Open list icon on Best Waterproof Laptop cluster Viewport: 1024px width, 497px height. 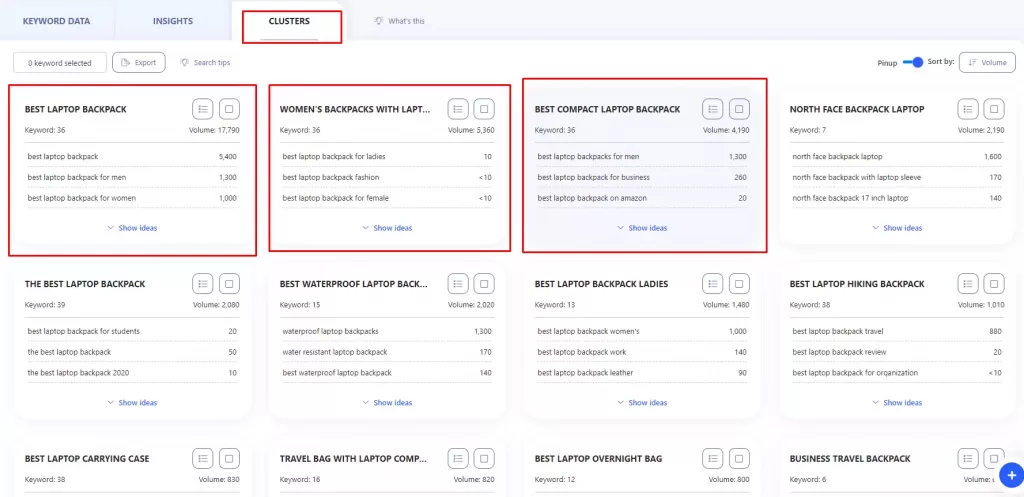coord(458,283)
